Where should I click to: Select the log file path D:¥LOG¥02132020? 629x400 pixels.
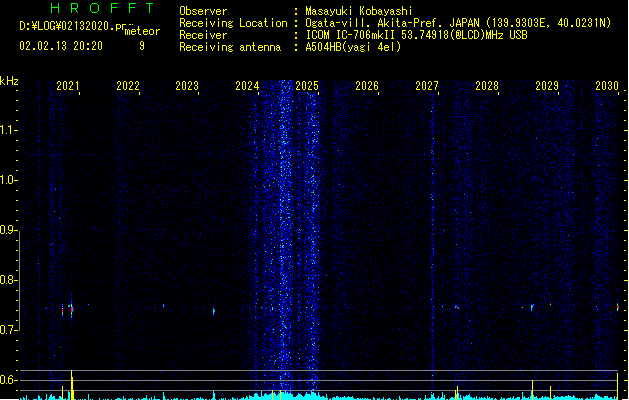click(75, 26)
